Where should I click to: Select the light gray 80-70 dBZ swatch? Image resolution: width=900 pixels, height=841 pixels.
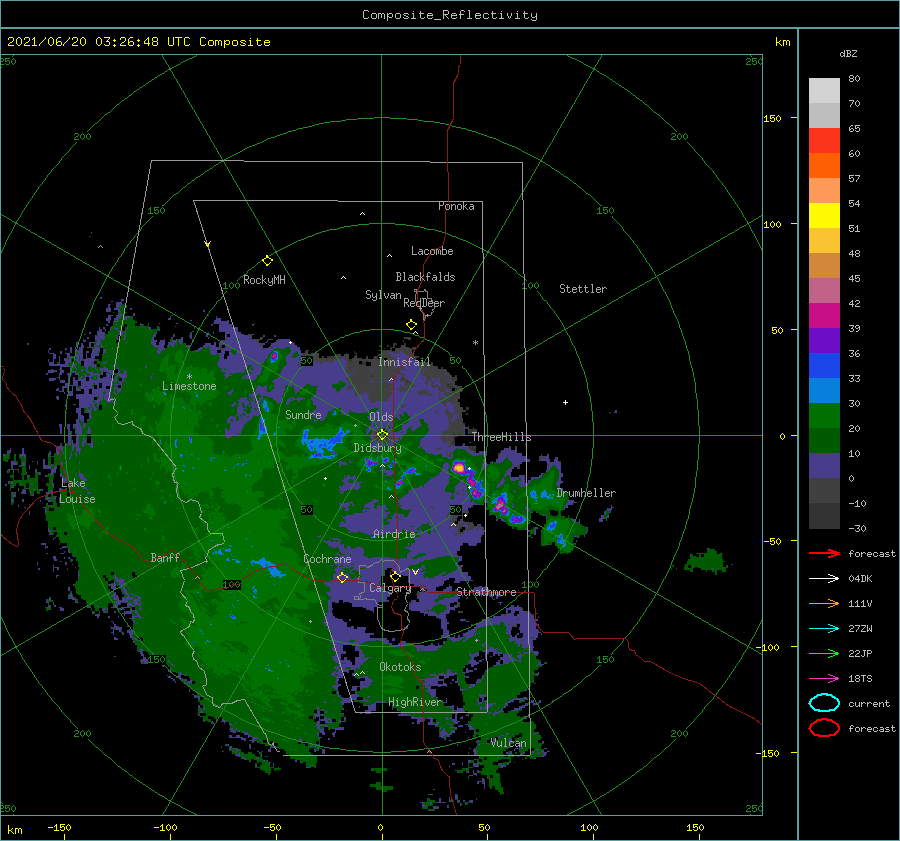click(x=824, y=91)
